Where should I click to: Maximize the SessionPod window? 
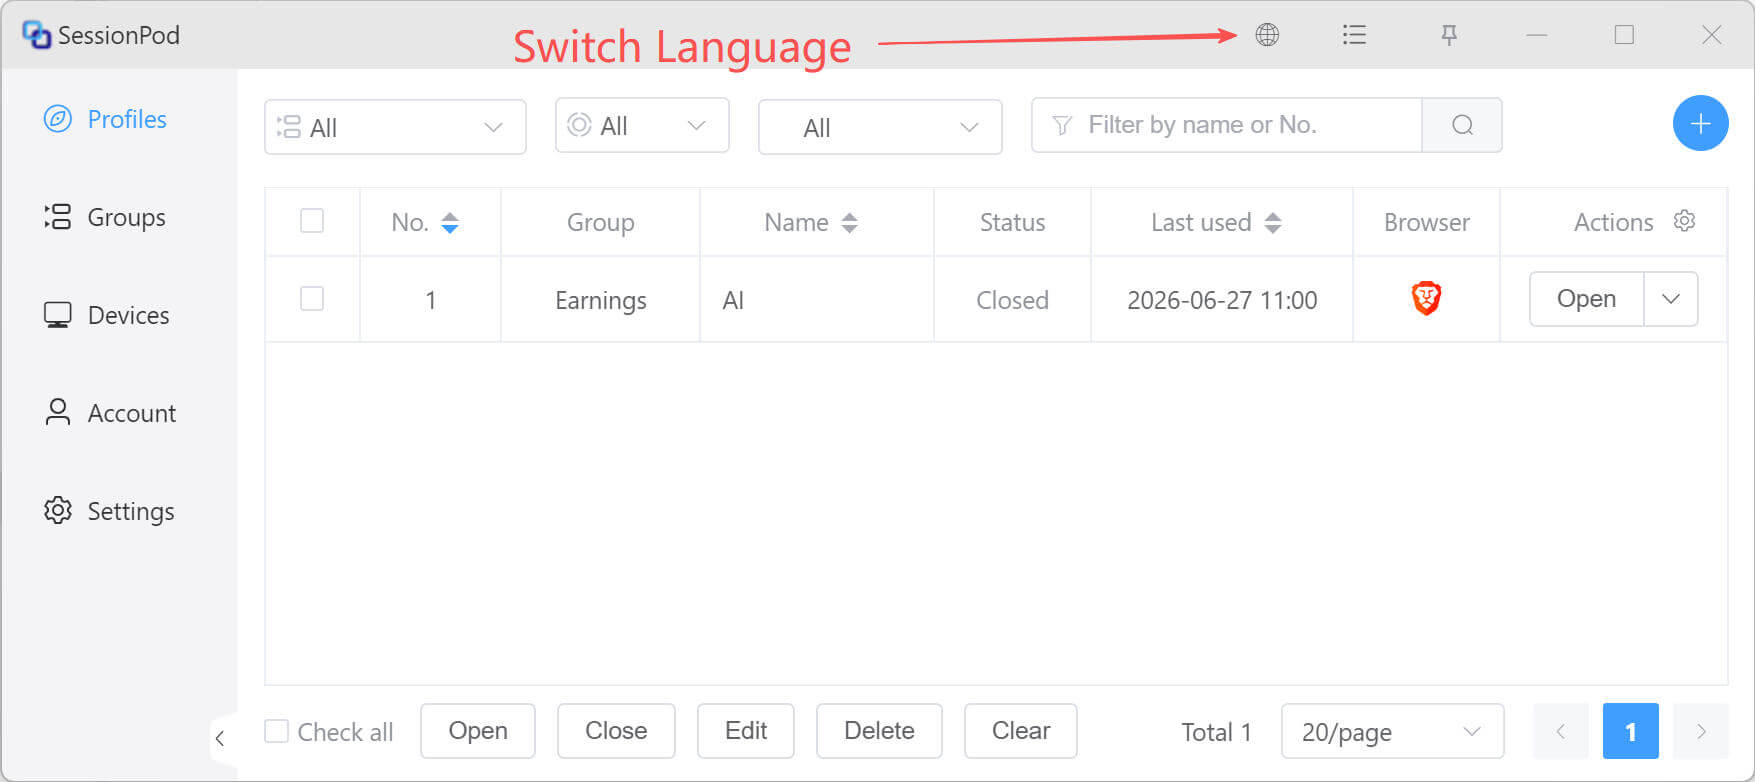pos(1624,35)
